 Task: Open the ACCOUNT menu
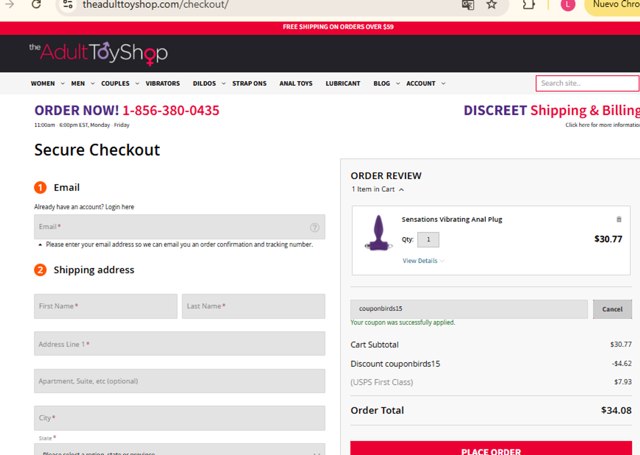point(421,83)
